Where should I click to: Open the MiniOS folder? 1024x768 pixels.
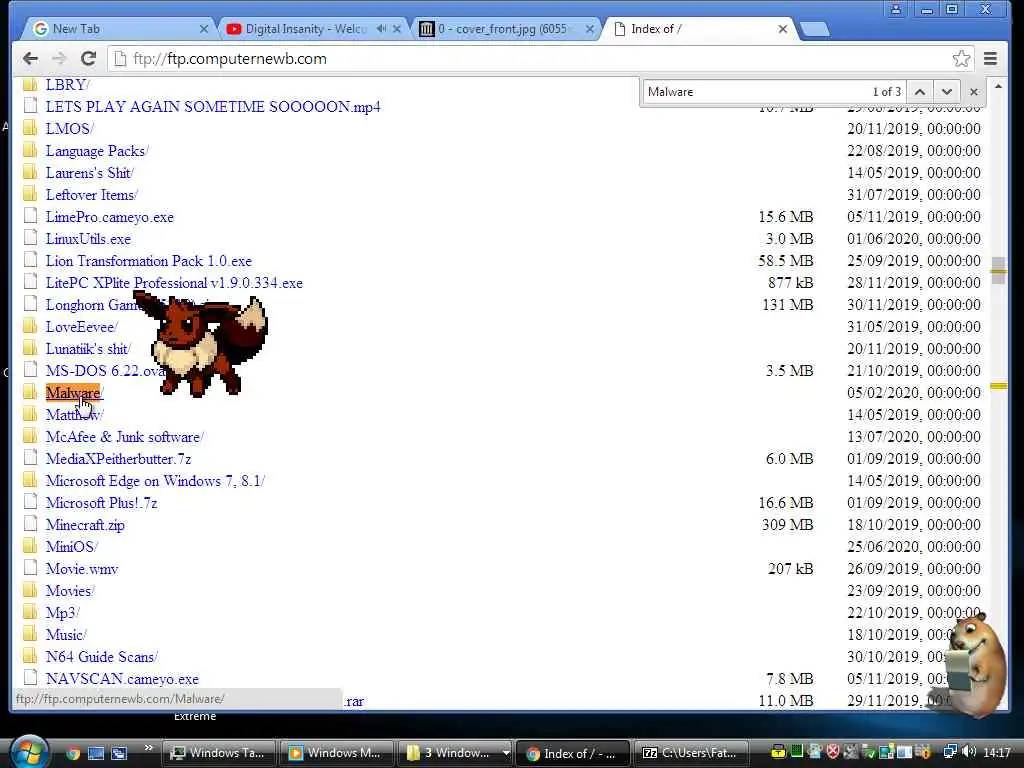(71, 547)
